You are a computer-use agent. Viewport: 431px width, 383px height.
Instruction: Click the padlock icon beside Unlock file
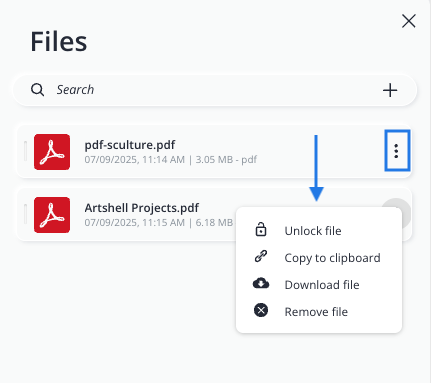pos(261,229)
